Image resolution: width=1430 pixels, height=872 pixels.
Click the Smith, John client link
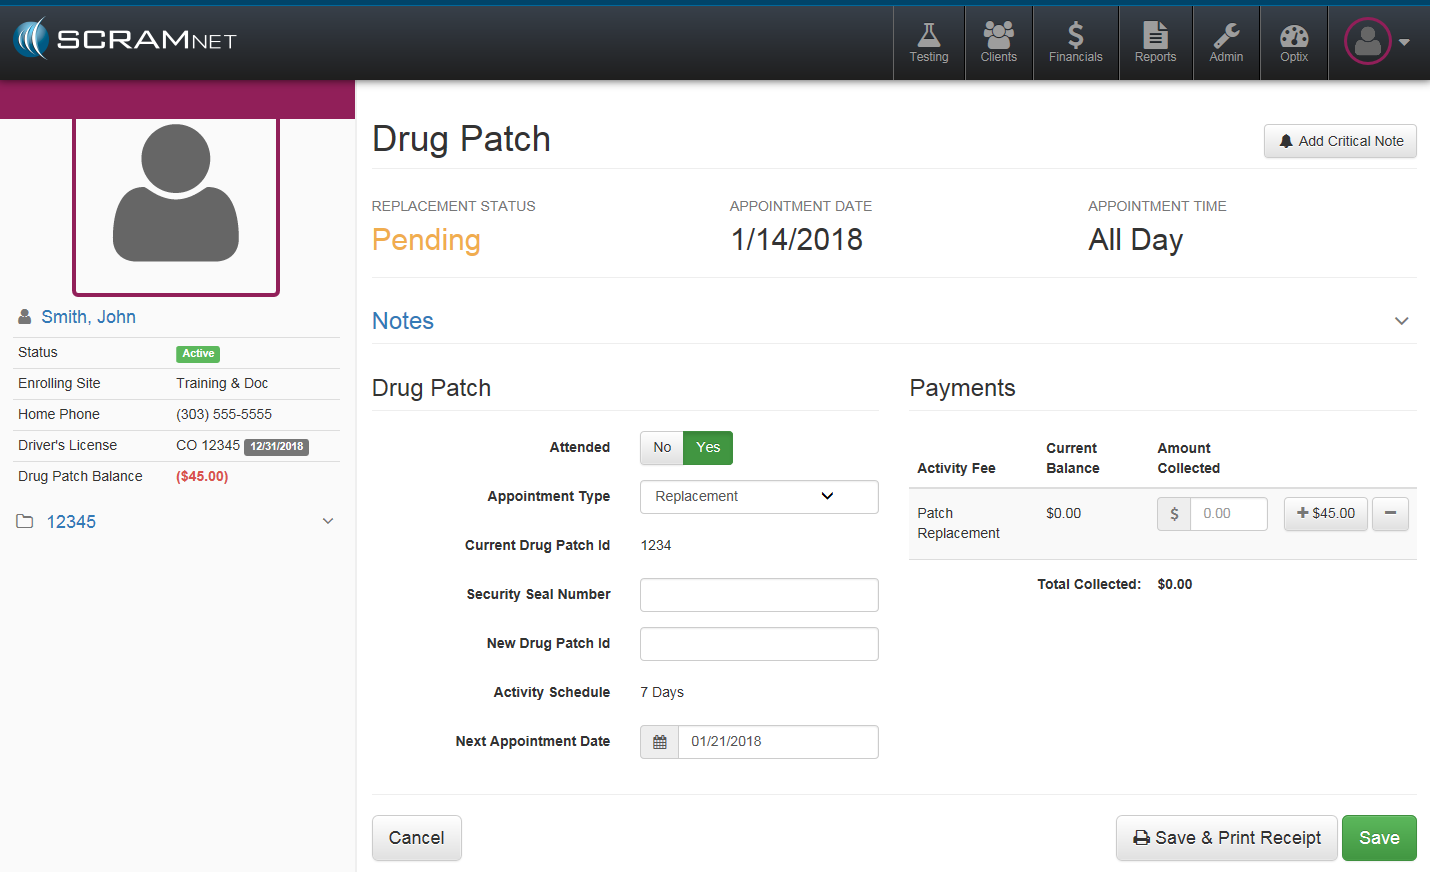[88, 317]
